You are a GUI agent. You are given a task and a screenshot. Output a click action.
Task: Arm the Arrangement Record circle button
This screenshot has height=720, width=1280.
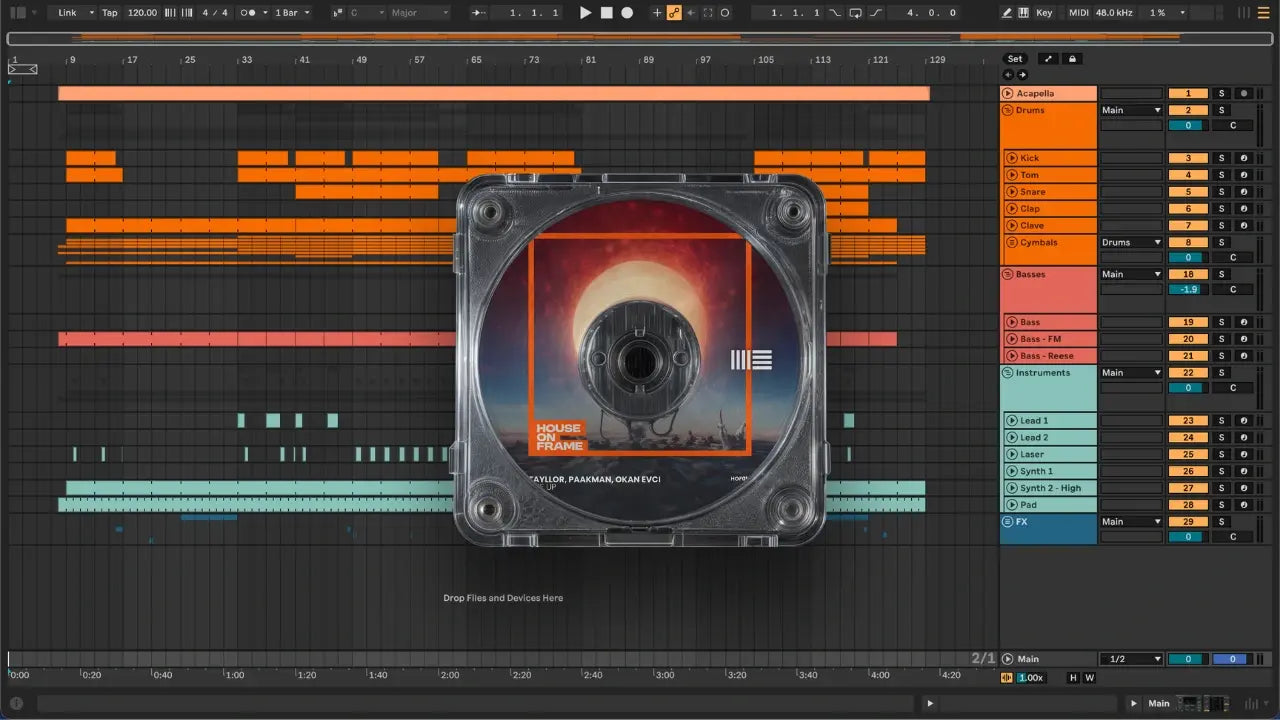(627, 13)
